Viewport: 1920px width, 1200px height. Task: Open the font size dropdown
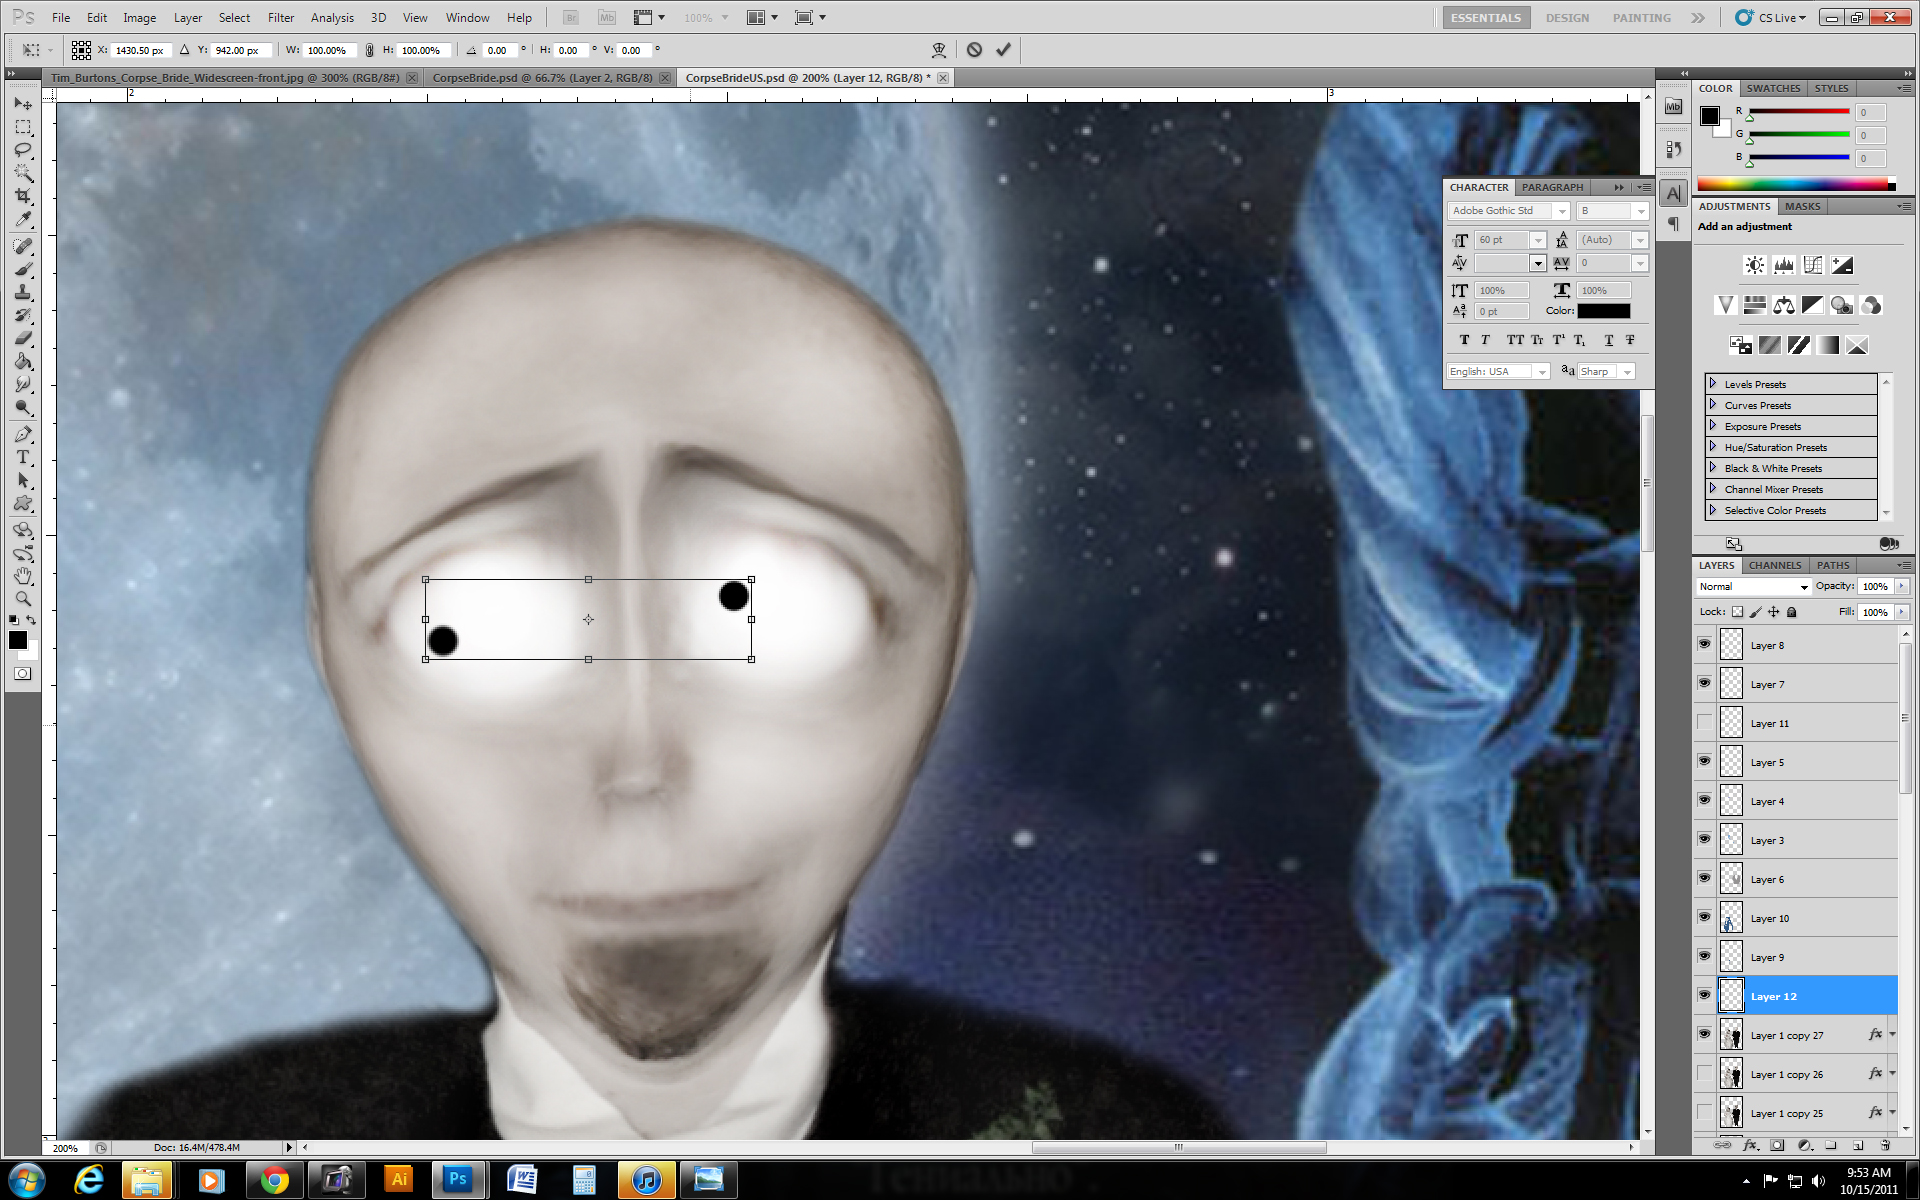point(1538,240)
